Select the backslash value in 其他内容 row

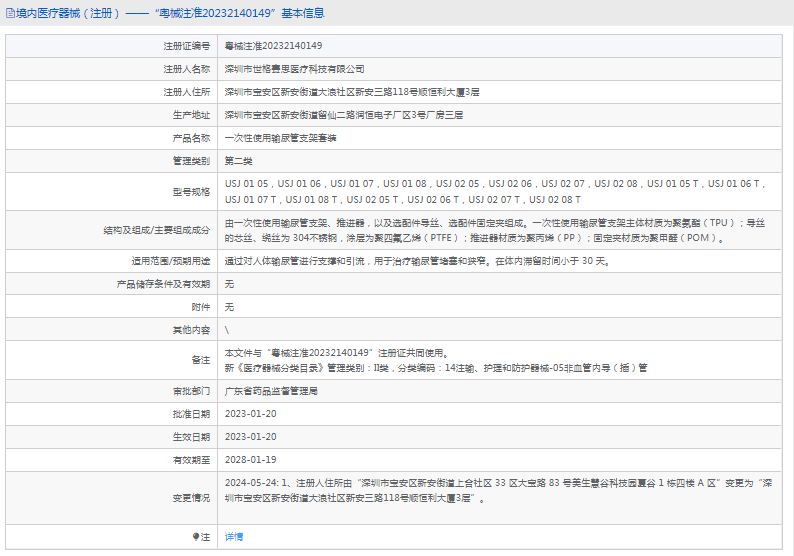click(227, 330)
